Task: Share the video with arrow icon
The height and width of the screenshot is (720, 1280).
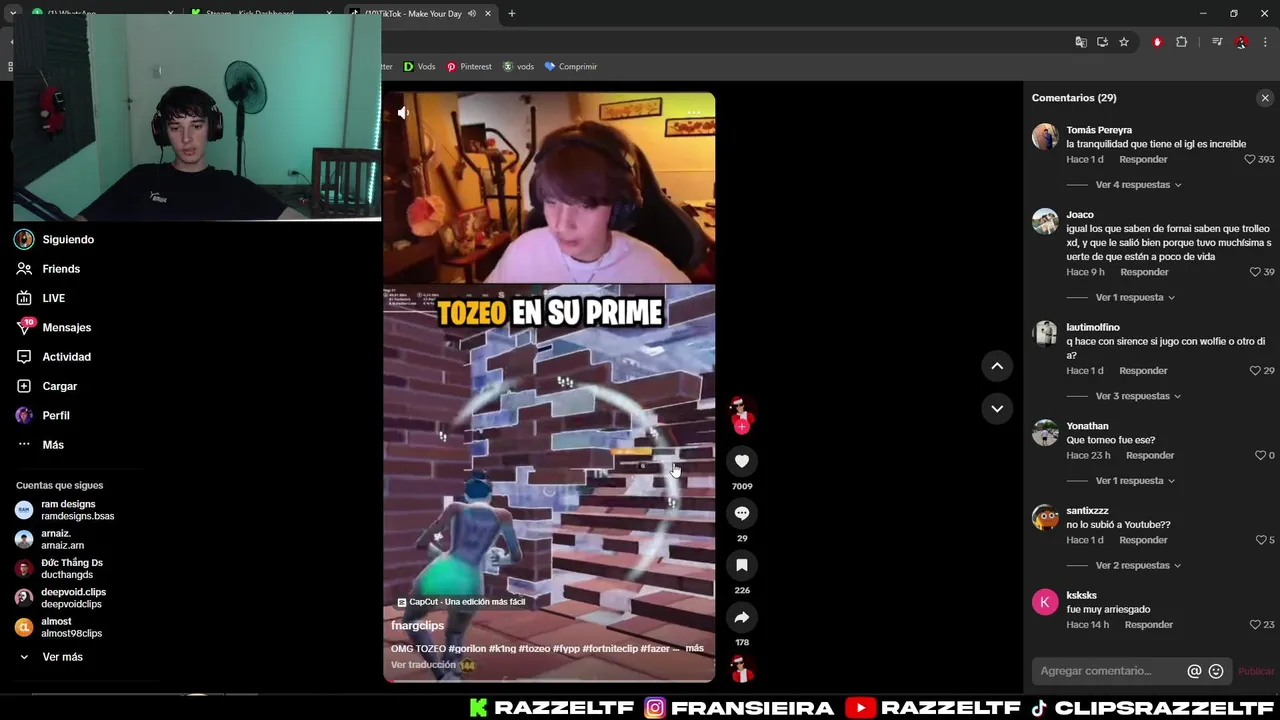Action: point(742,617)
